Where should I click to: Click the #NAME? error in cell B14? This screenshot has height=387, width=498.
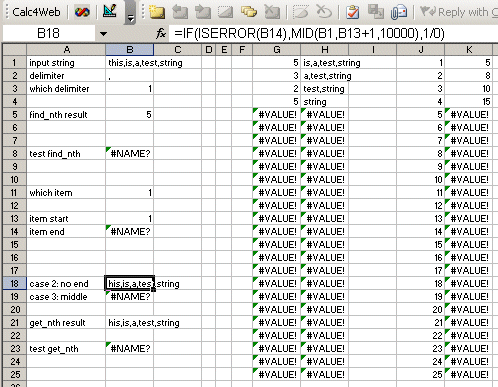tap(130, 232)
